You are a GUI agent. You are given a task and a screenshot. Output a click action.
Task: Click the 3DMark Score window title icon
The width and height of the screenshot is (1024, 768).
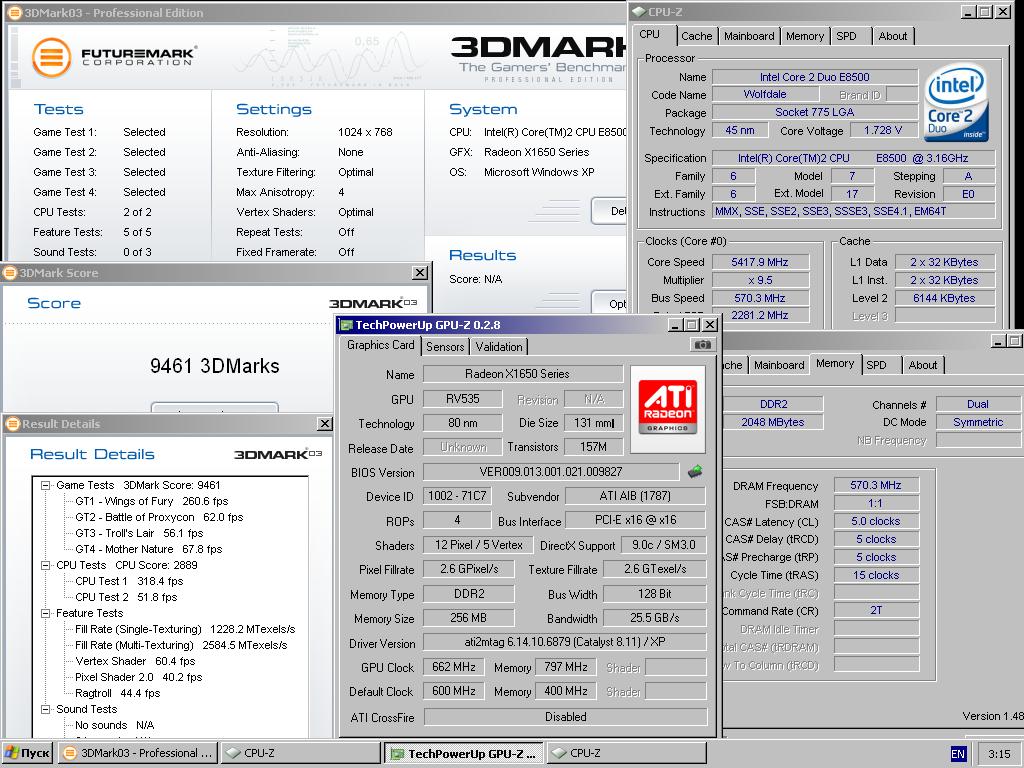tap(10, 272)
